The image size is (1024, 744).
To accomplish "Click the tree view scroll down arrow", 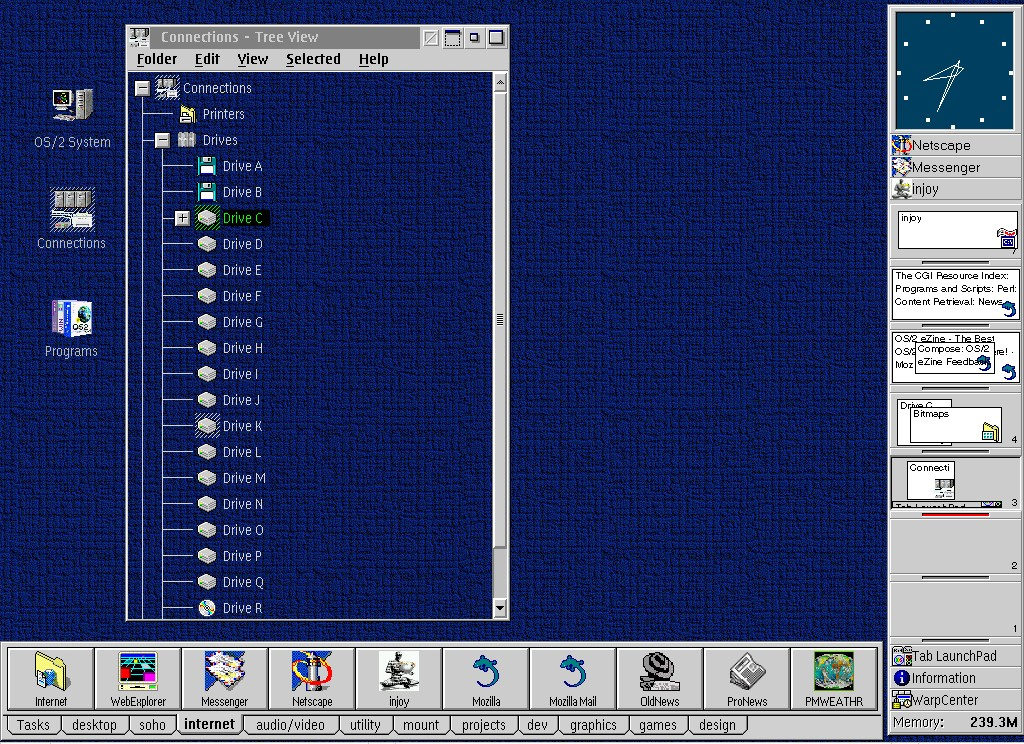I will [x=500, y=607].
